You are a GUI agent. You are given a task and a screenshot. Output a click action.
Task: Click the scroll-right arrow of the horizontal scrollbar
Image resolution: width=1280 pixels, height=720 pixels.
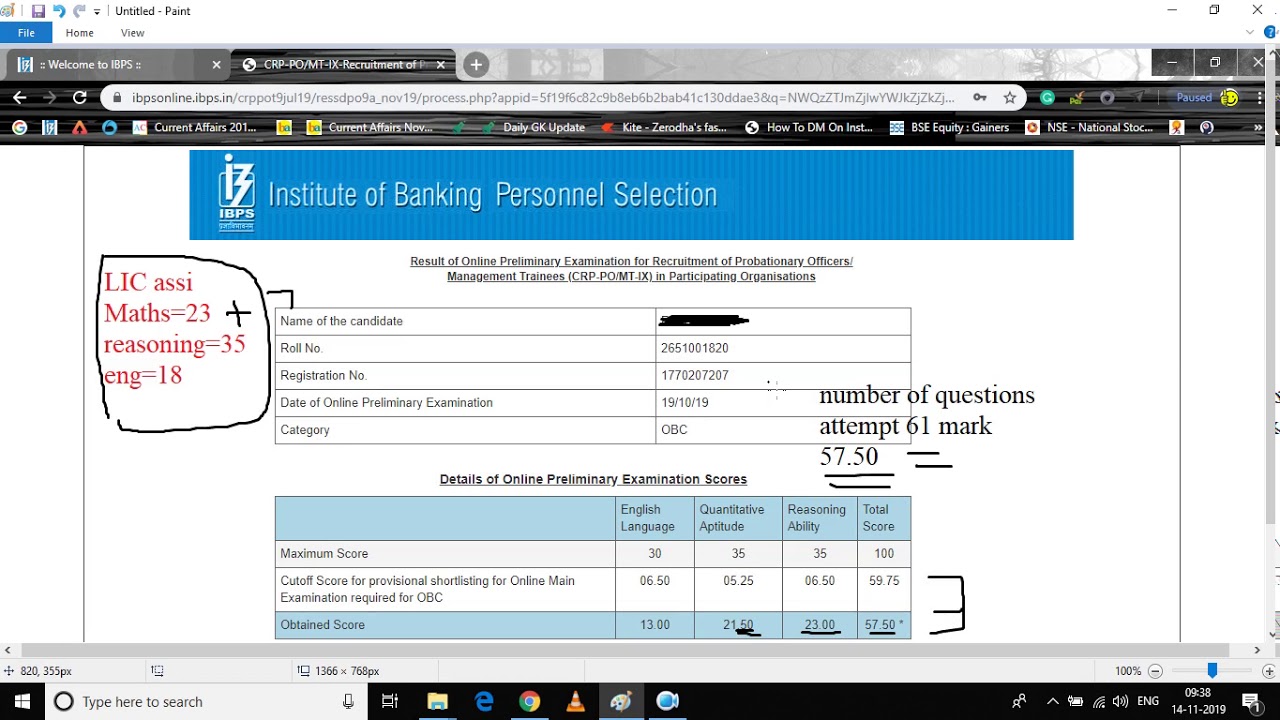[1257, 651]
